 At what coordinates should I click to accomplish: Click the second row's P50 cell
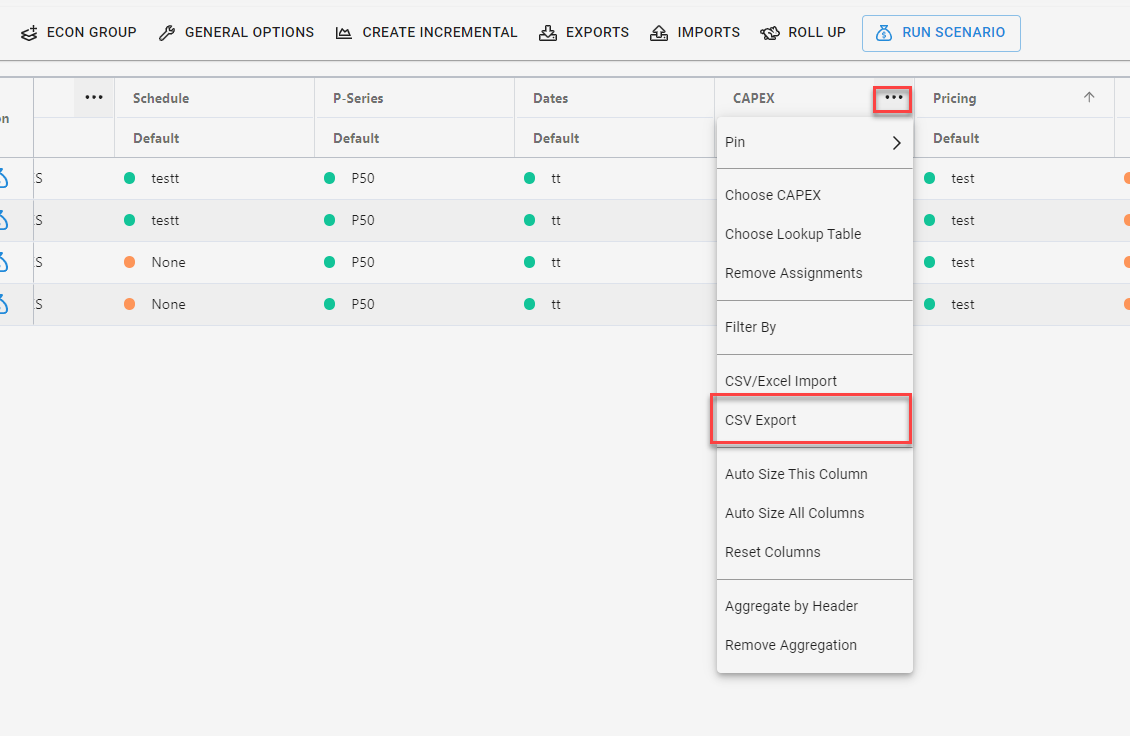(414, 221)
